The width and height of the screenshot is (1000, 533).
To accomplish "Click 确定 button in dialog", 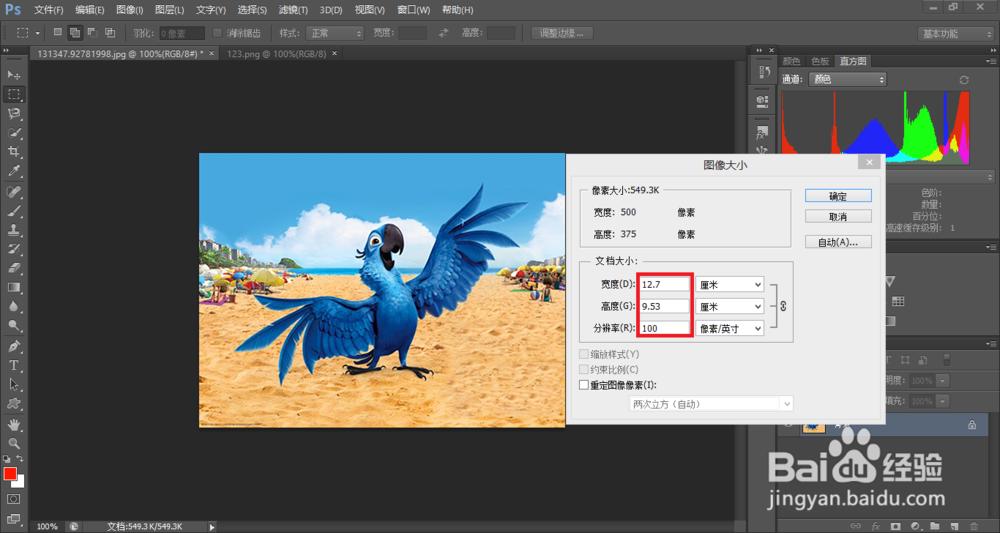I will coord(838,196).
